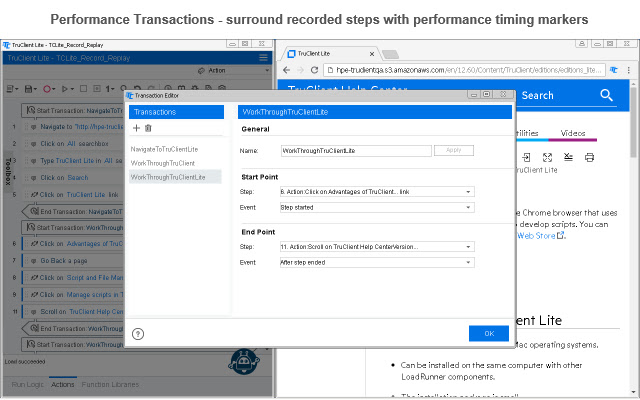Select WorkThroughTruClient transaction
Image resolution: width=640 pixels, height=400 pixels.
[162, 163]
